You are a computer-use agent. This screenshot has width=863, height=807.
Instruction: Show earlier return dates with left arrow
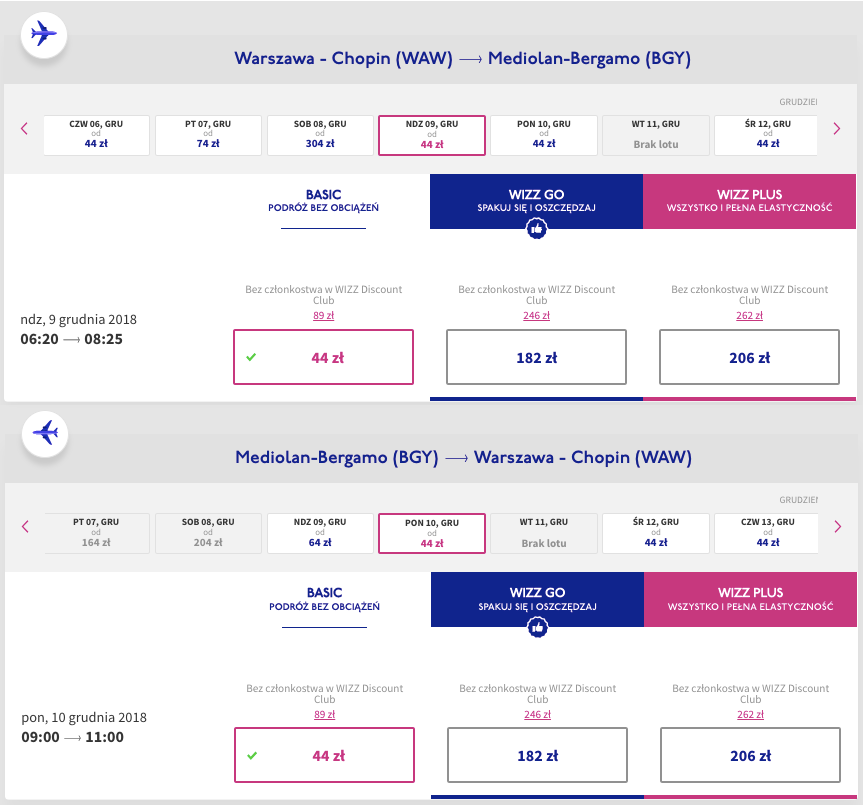(25, 526)
